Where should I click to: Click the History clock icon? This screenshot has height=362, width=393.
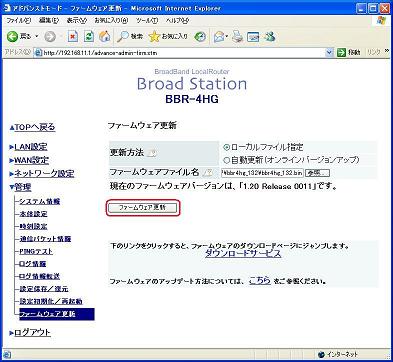tap(200, 37)
